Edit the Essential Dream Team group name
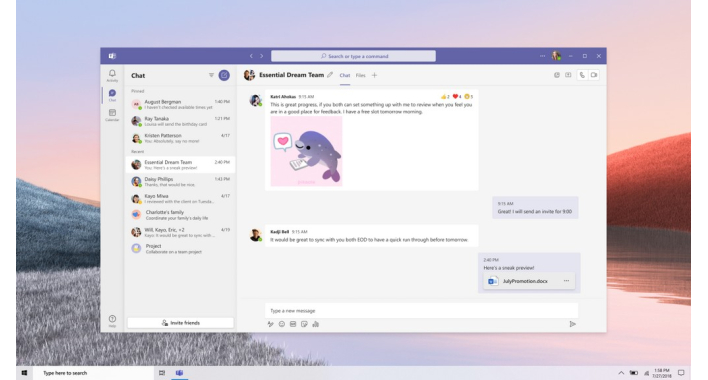708x380 pixels. [x=330, y=75]
